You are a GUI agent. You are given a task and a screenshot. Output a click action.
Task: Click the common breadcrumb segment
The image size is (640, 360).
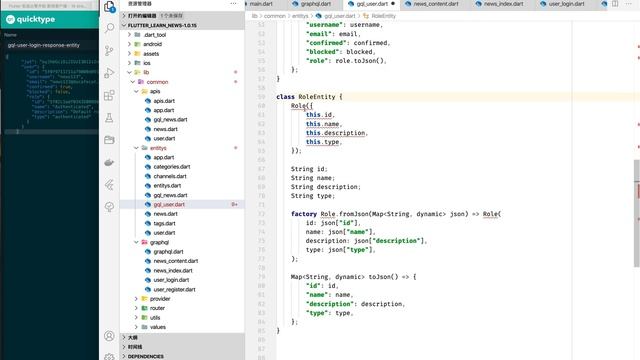coord(275,16)
